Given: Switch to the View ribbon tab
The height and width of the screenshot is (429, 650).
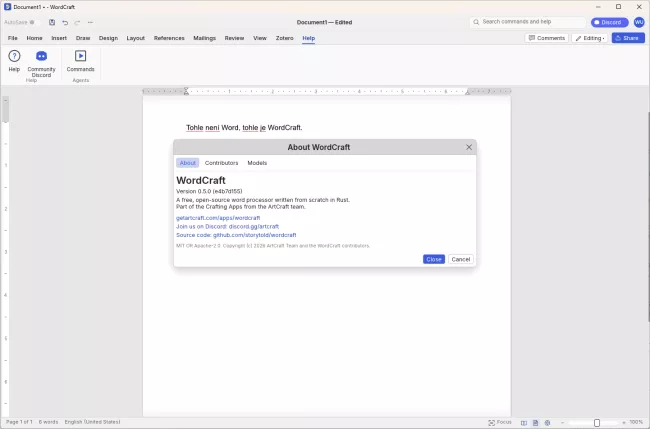Looking at the screenshot, I should point(260,38).
